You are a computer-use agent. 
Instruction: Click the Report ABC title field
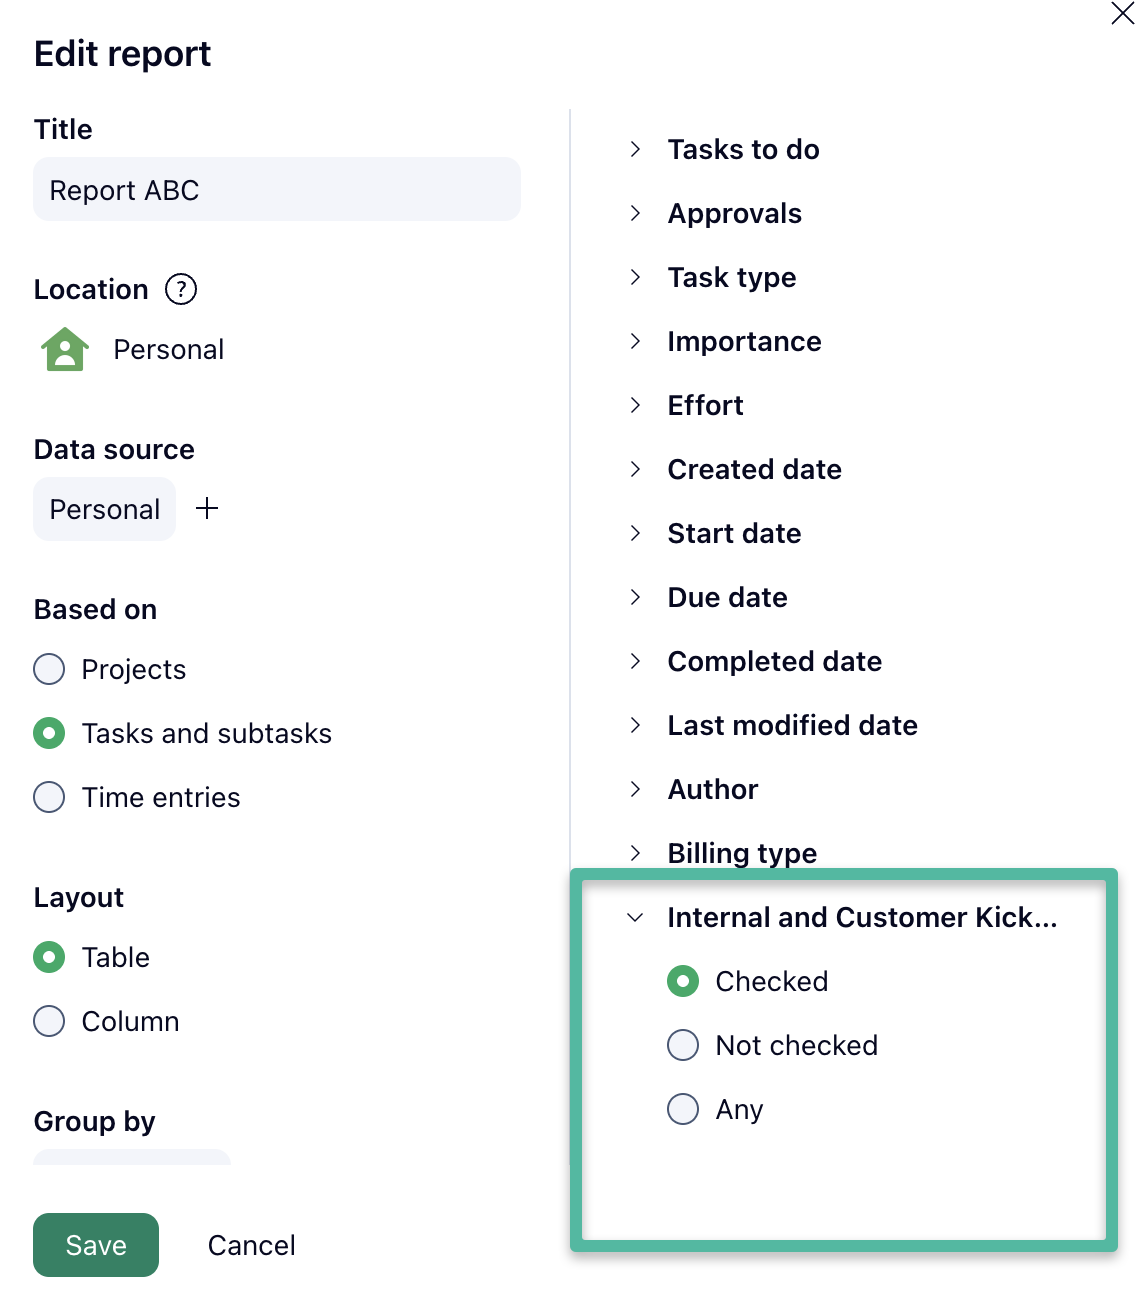click(277, 189)
